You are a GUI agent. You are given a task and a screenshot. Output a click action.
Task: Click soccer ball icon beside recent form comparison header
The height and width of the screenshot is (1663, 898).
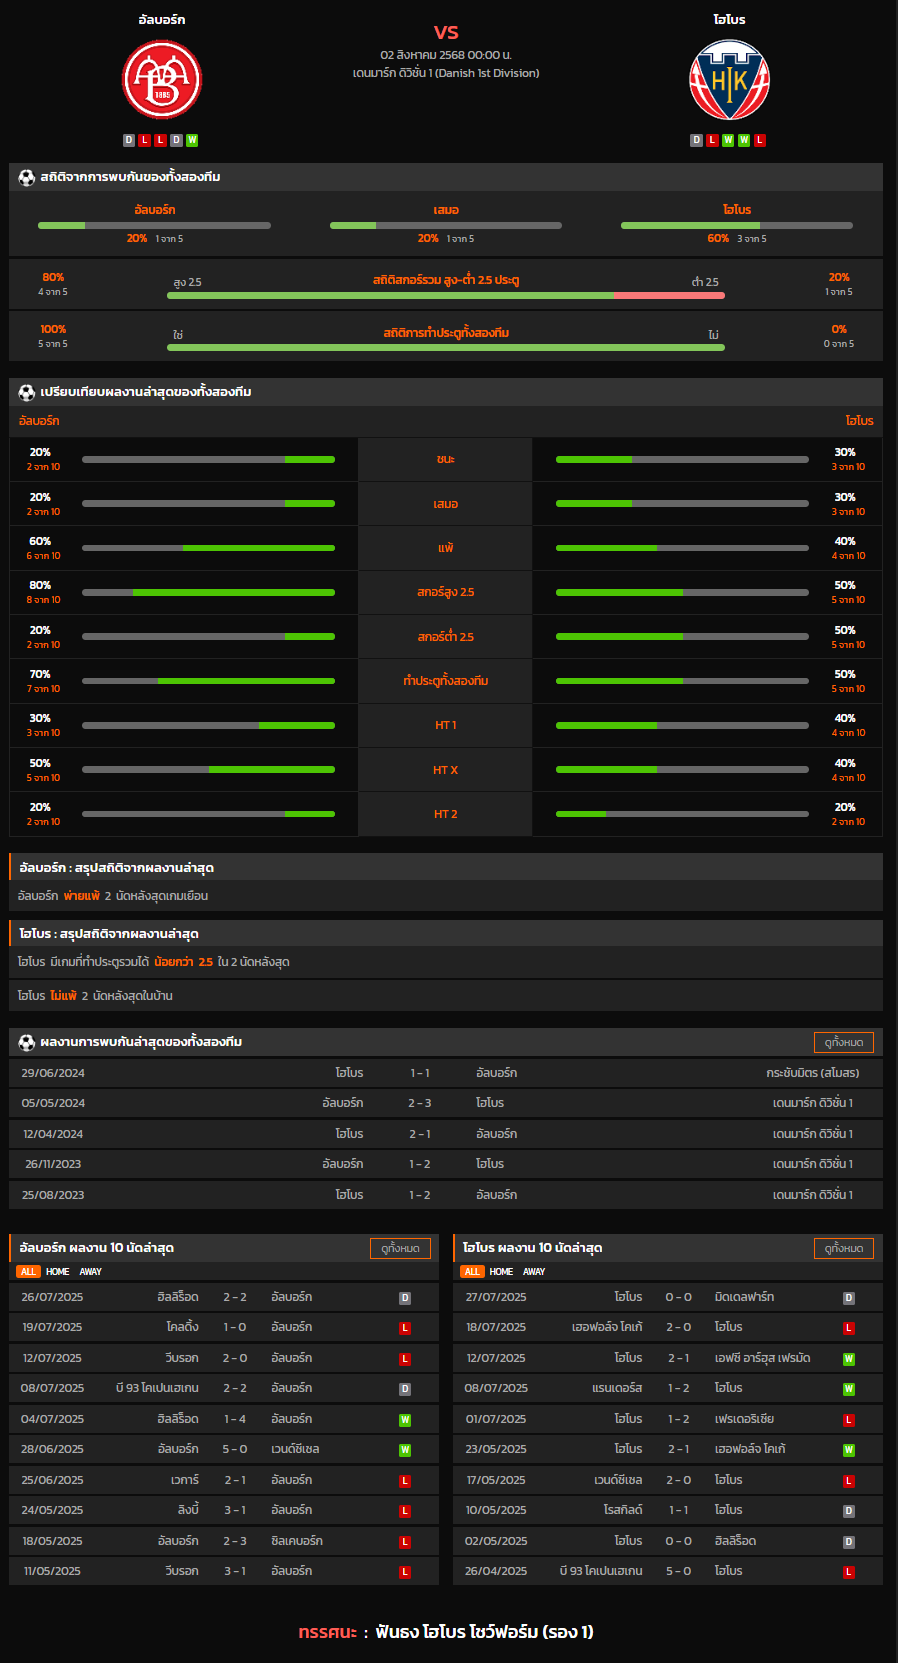point(27,392)
